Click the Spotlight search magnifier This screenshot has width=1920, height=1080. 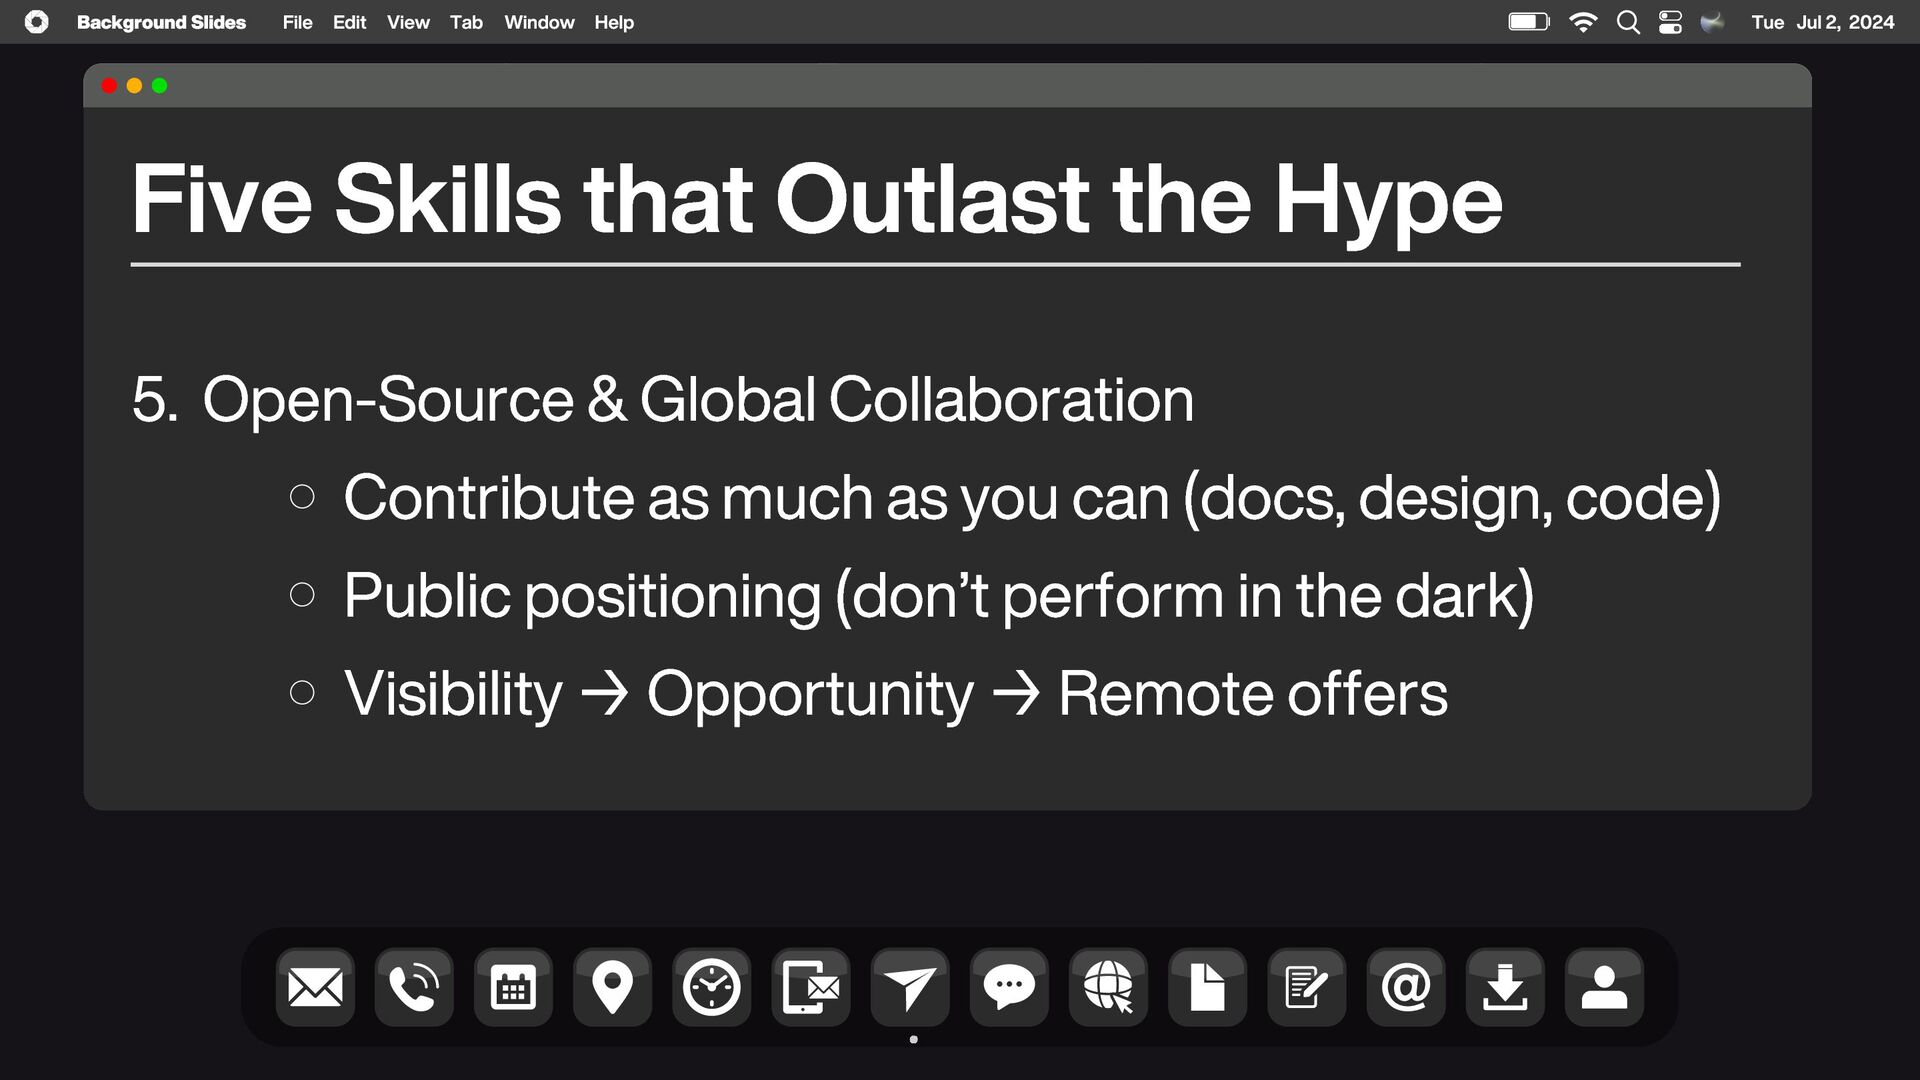[1628, 22]
